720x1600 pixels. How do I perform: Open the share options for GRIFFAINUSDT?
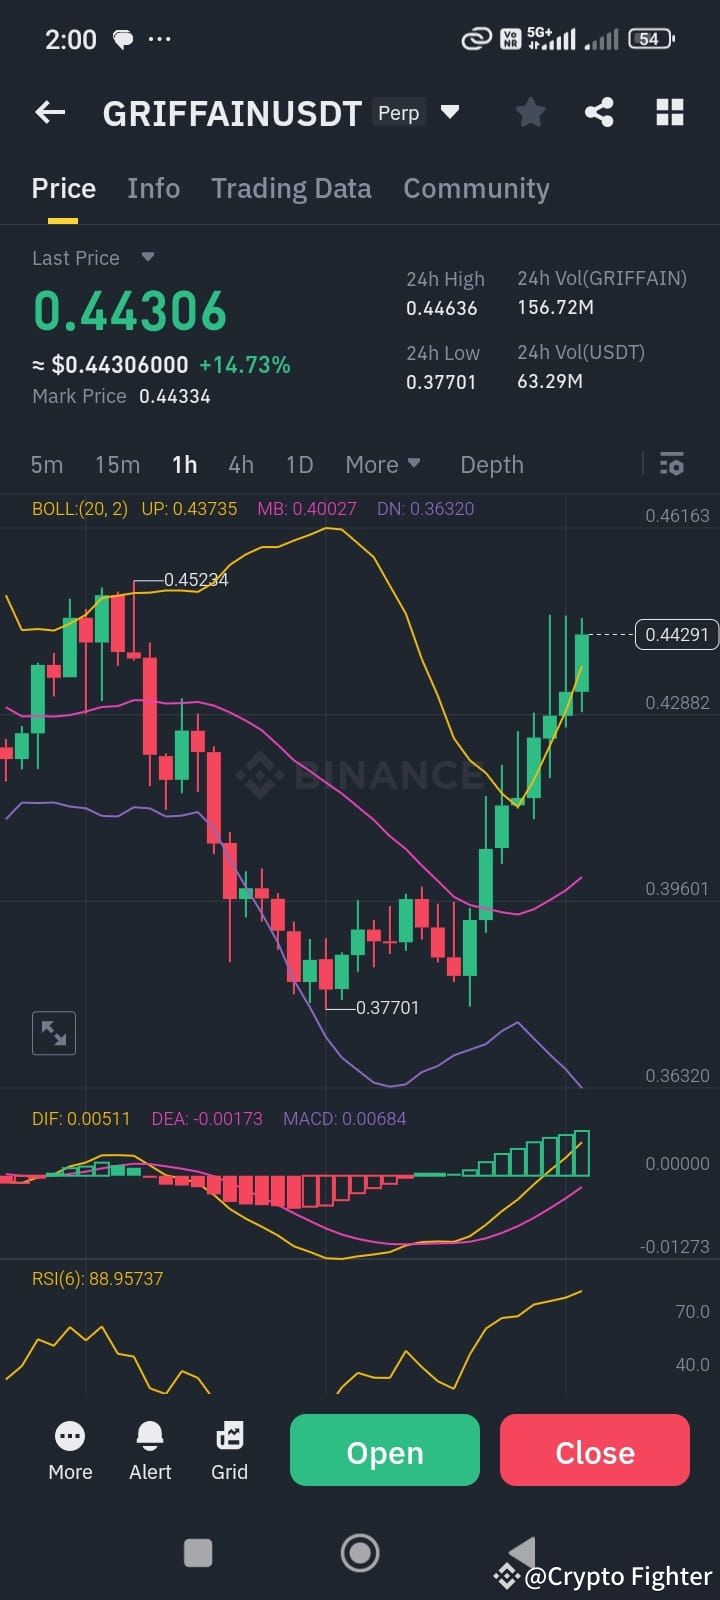click(x=599, y=112)
